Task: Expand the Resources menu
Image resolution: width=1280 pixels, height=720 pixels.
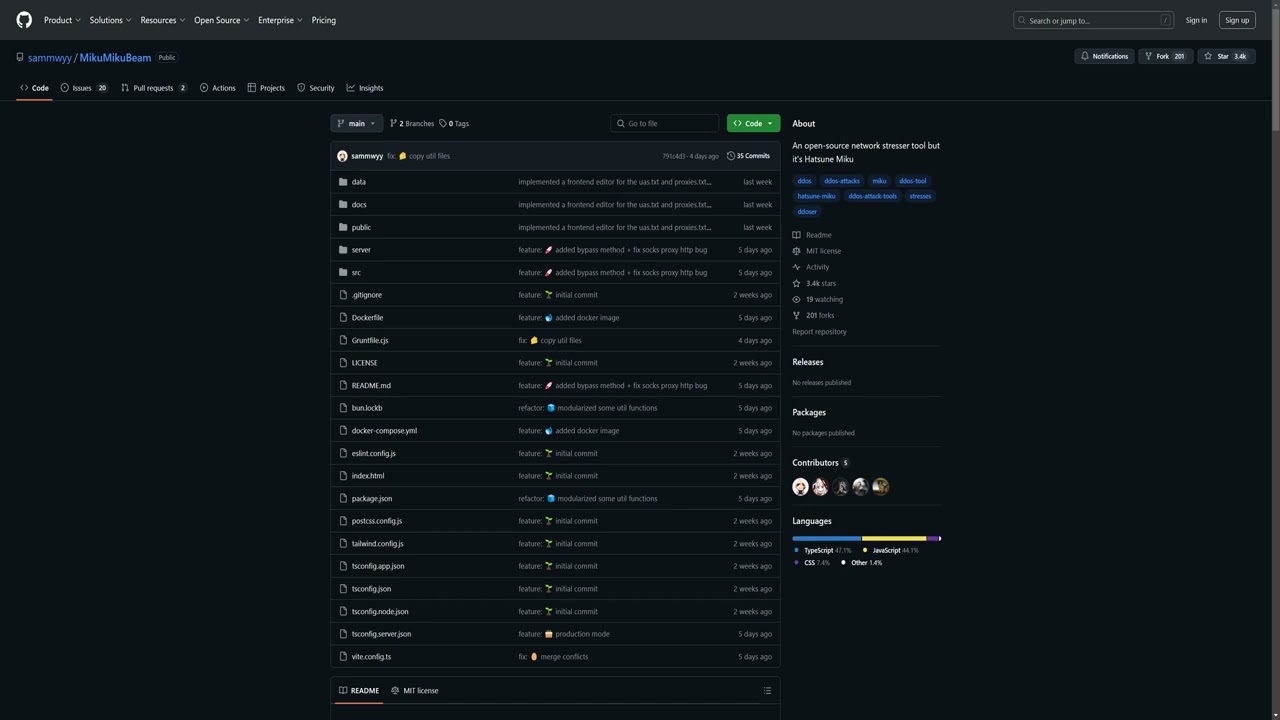Action: pyautogui.click(x=162, y=20)
